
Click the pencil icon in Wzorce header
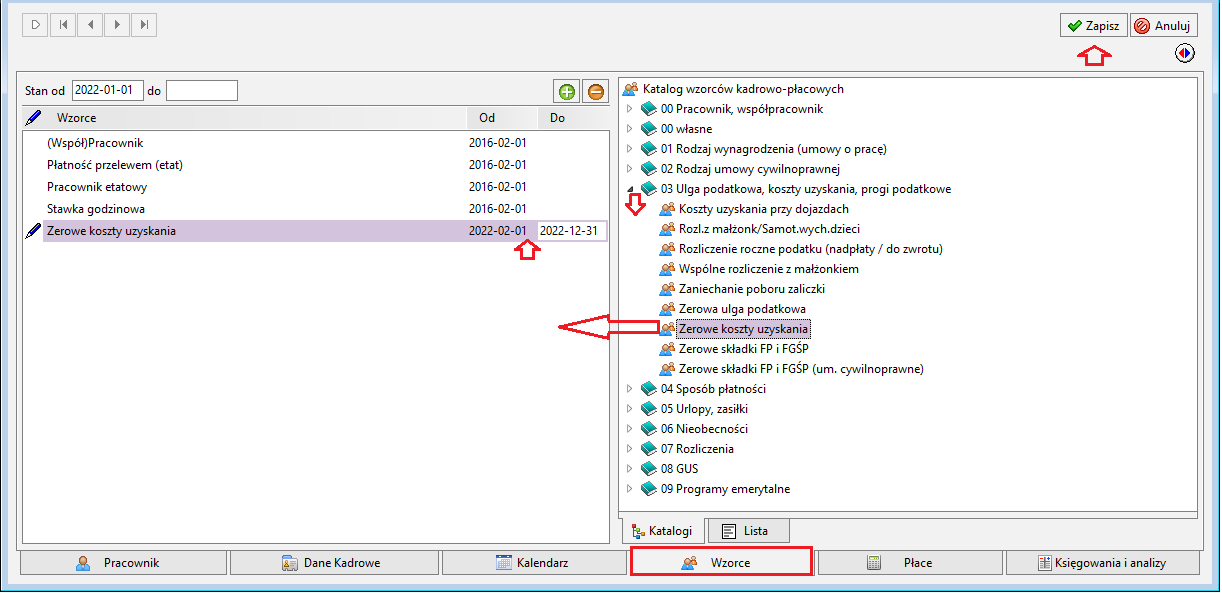tap(33, 118)
